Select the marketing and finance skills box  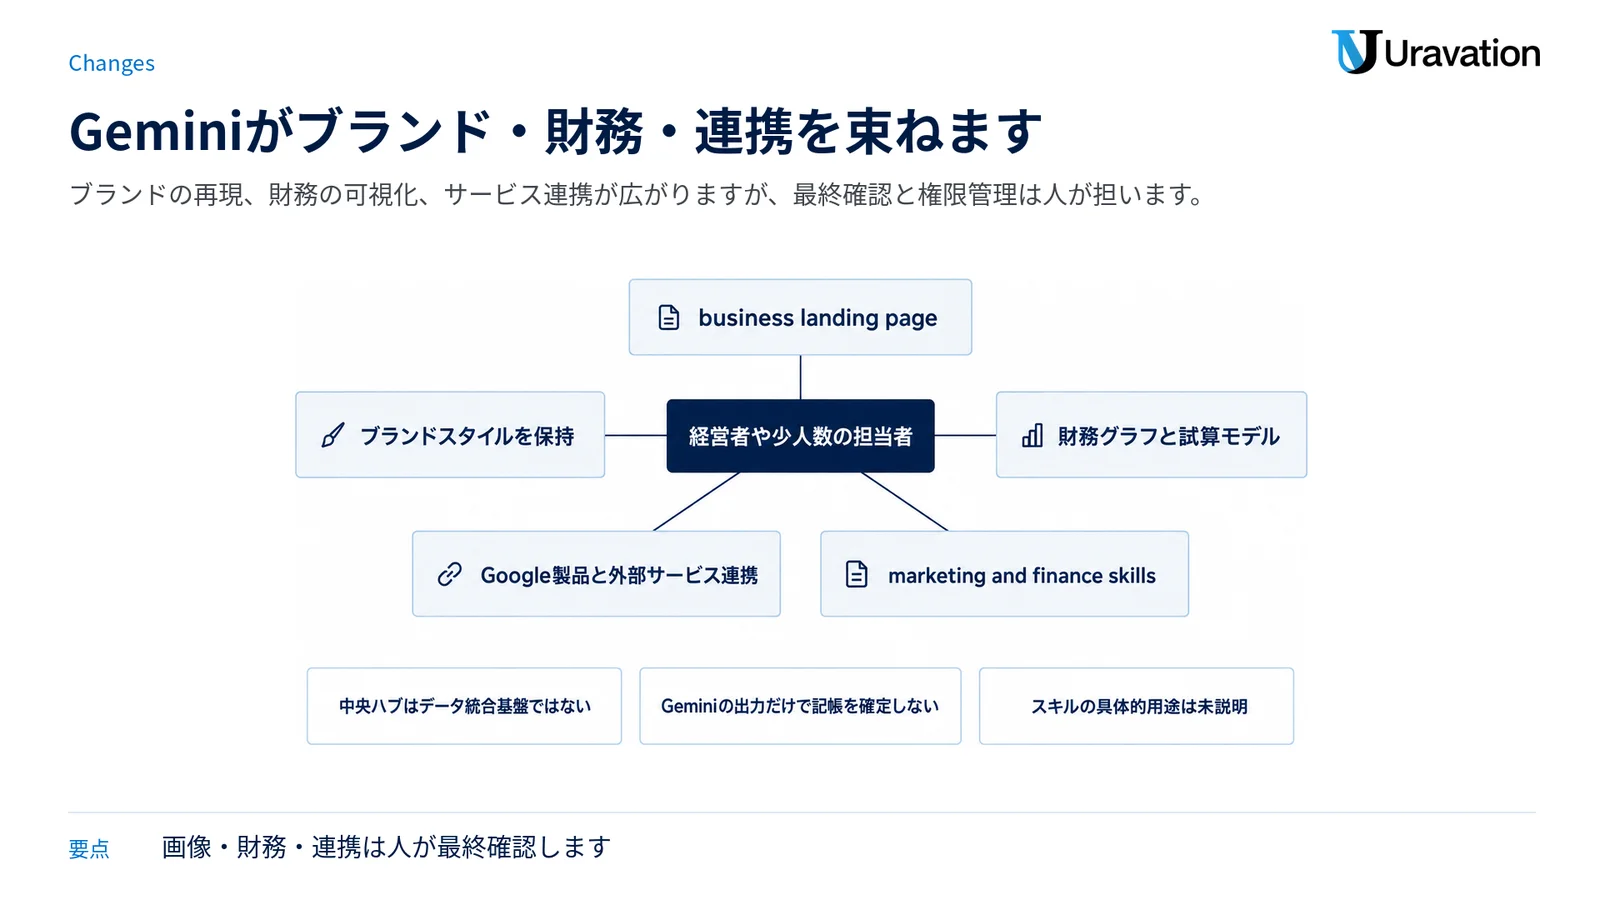point(1004,574)
